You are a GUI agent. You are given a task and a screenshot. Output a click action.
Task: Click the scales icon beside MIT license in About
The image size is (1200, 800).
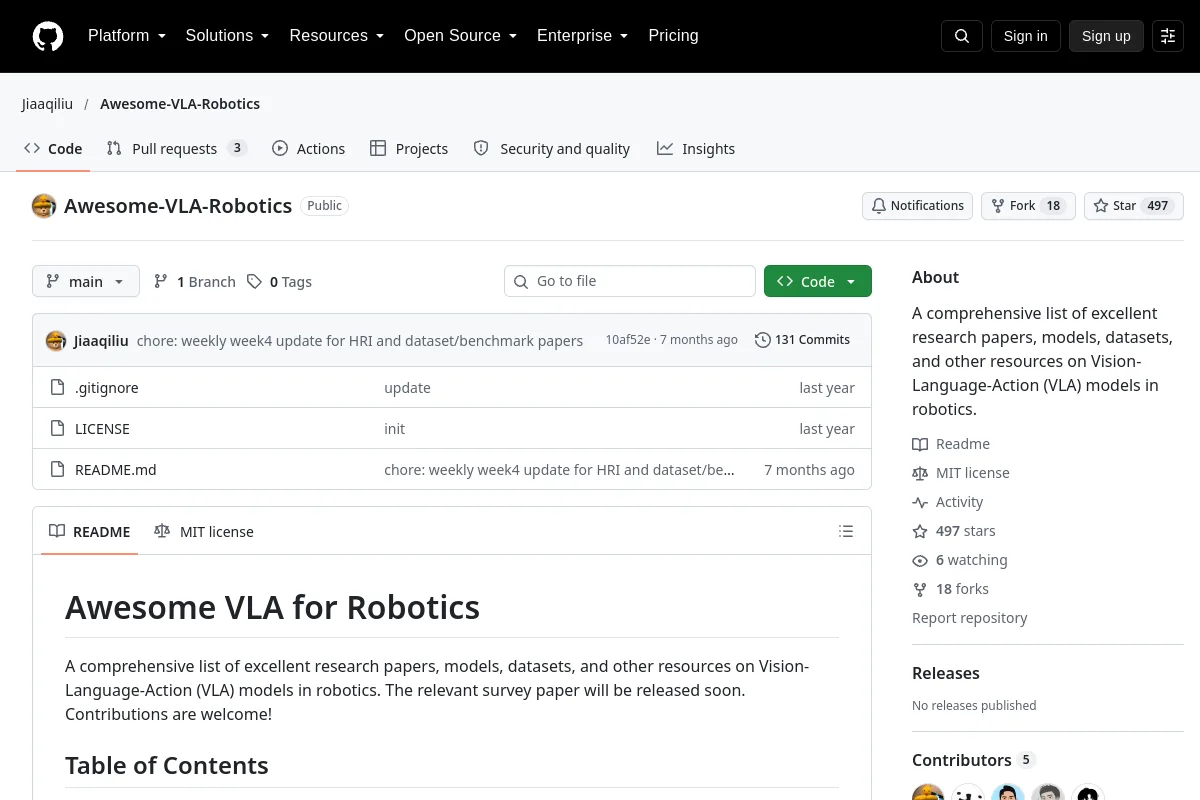click(920, 473)
